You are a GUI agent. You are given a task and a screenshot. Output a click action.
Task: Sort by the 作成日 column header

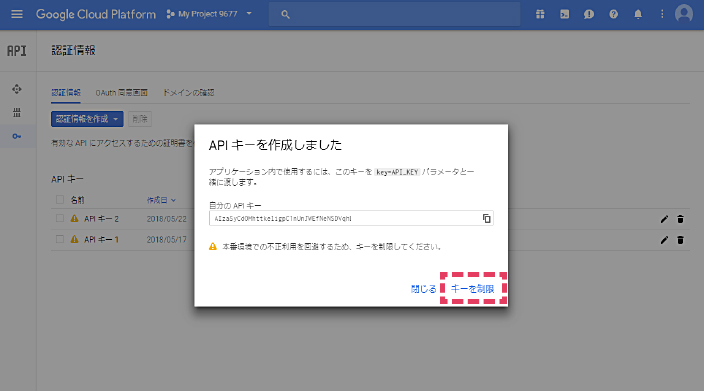coord(161,200)
